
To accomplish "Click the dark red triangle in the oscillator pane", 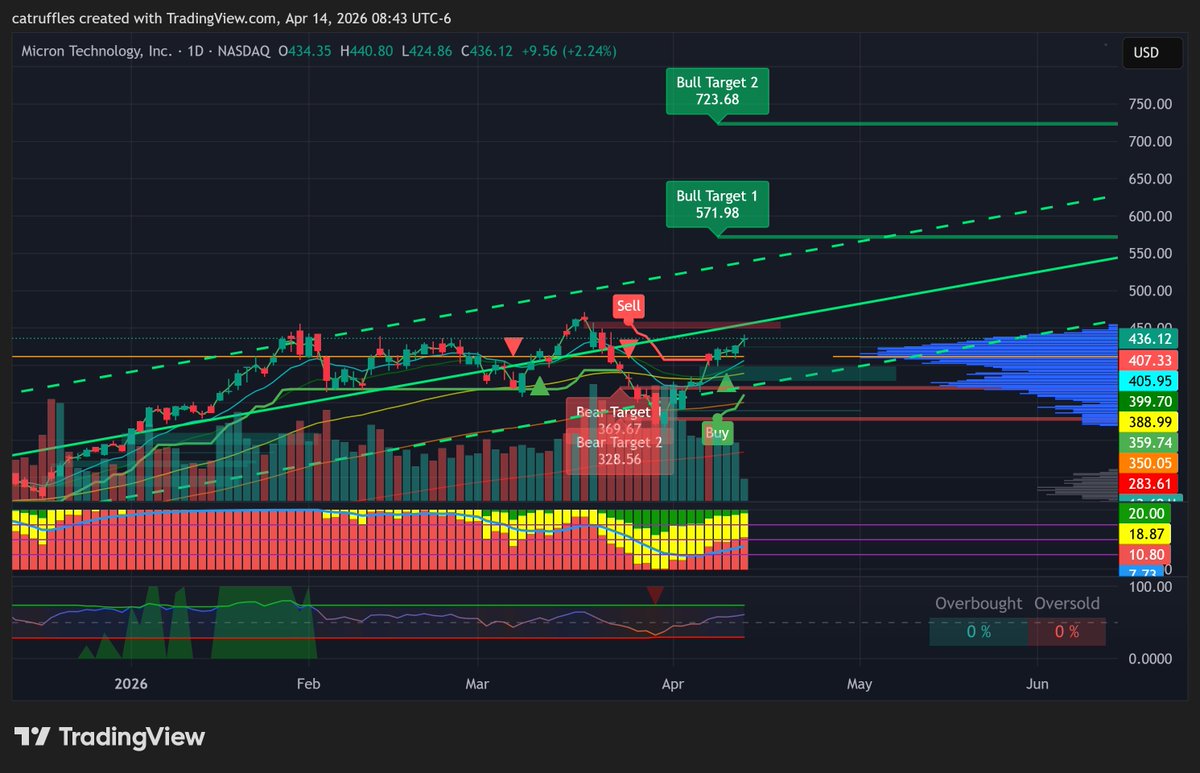I will pyautogui.click(x=655, y=596).
